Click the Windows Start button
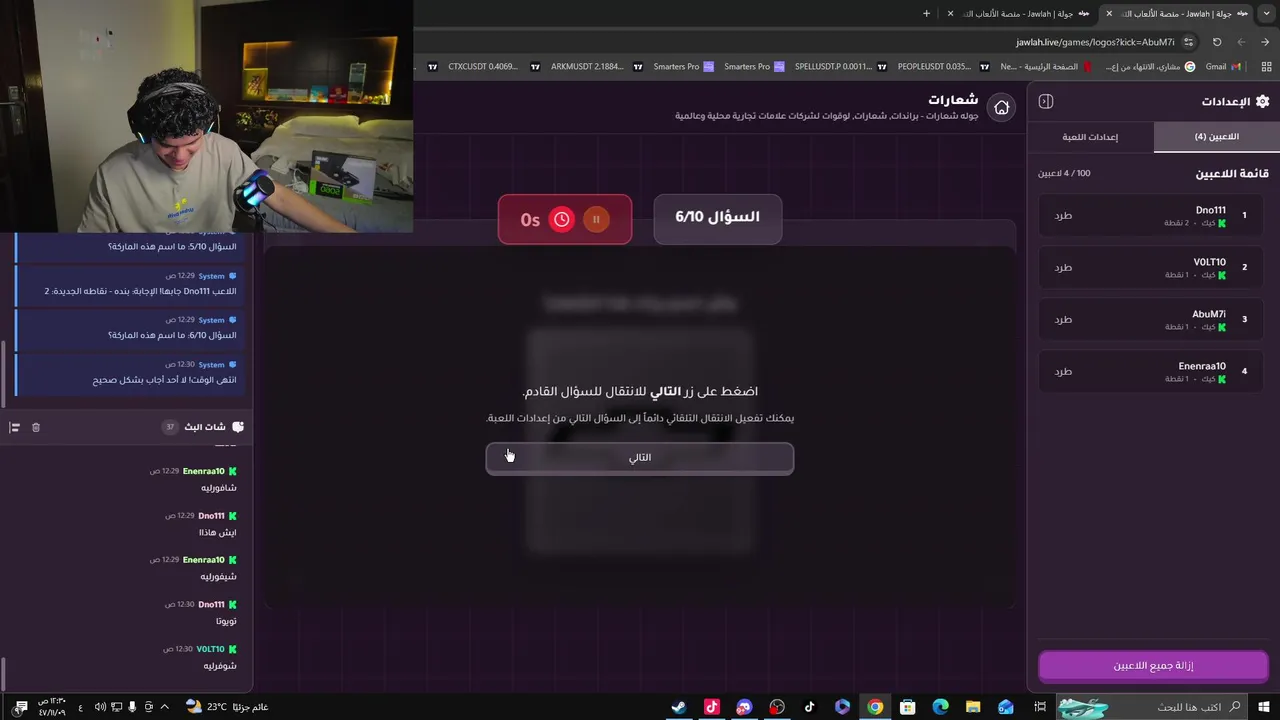This screenshot has height=720, width=1280. pyautogui.click(x=1264, y=707)
